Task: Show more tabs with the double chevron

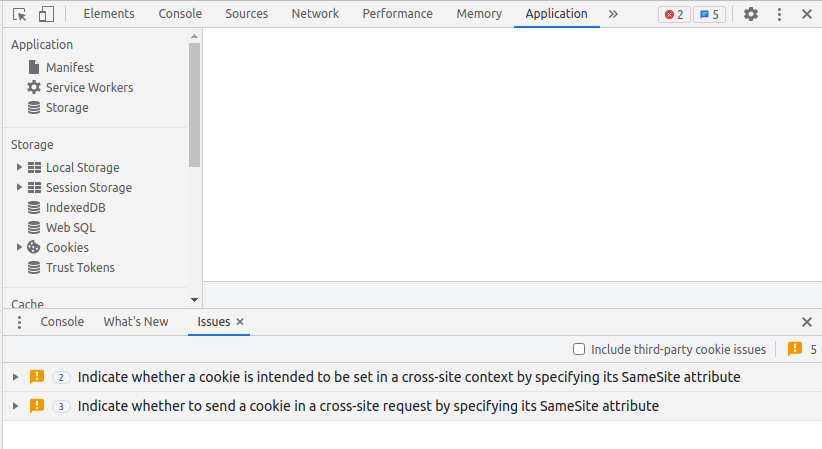Action: pos(613,14)
